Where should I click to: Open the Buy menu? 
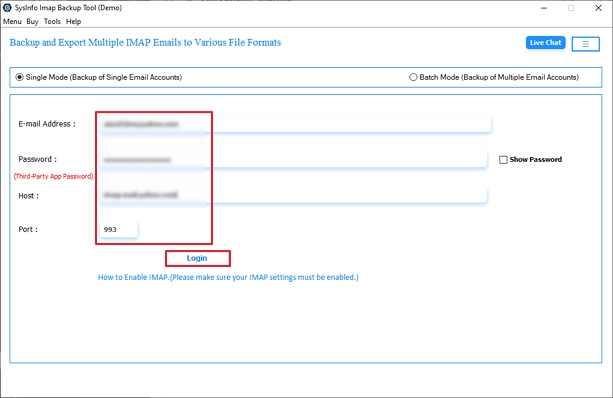32,22
